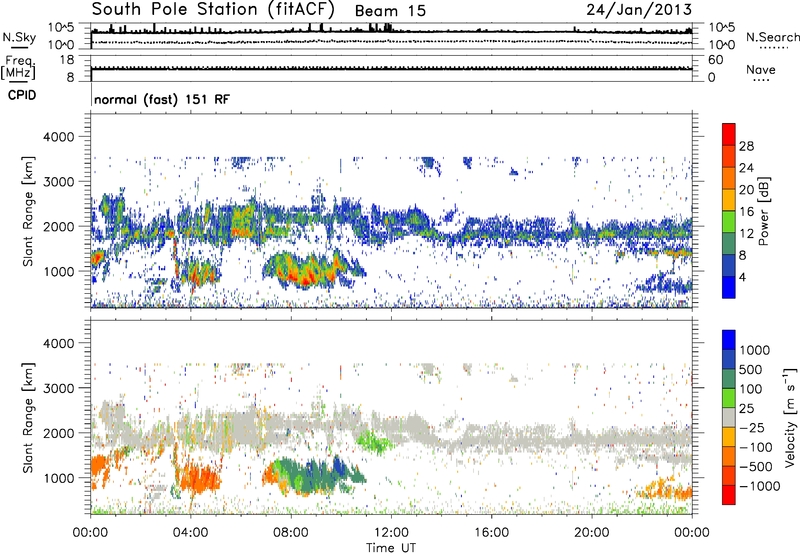
Task: Click the red bottom segment of the velocity color bar
Action: 729,495
